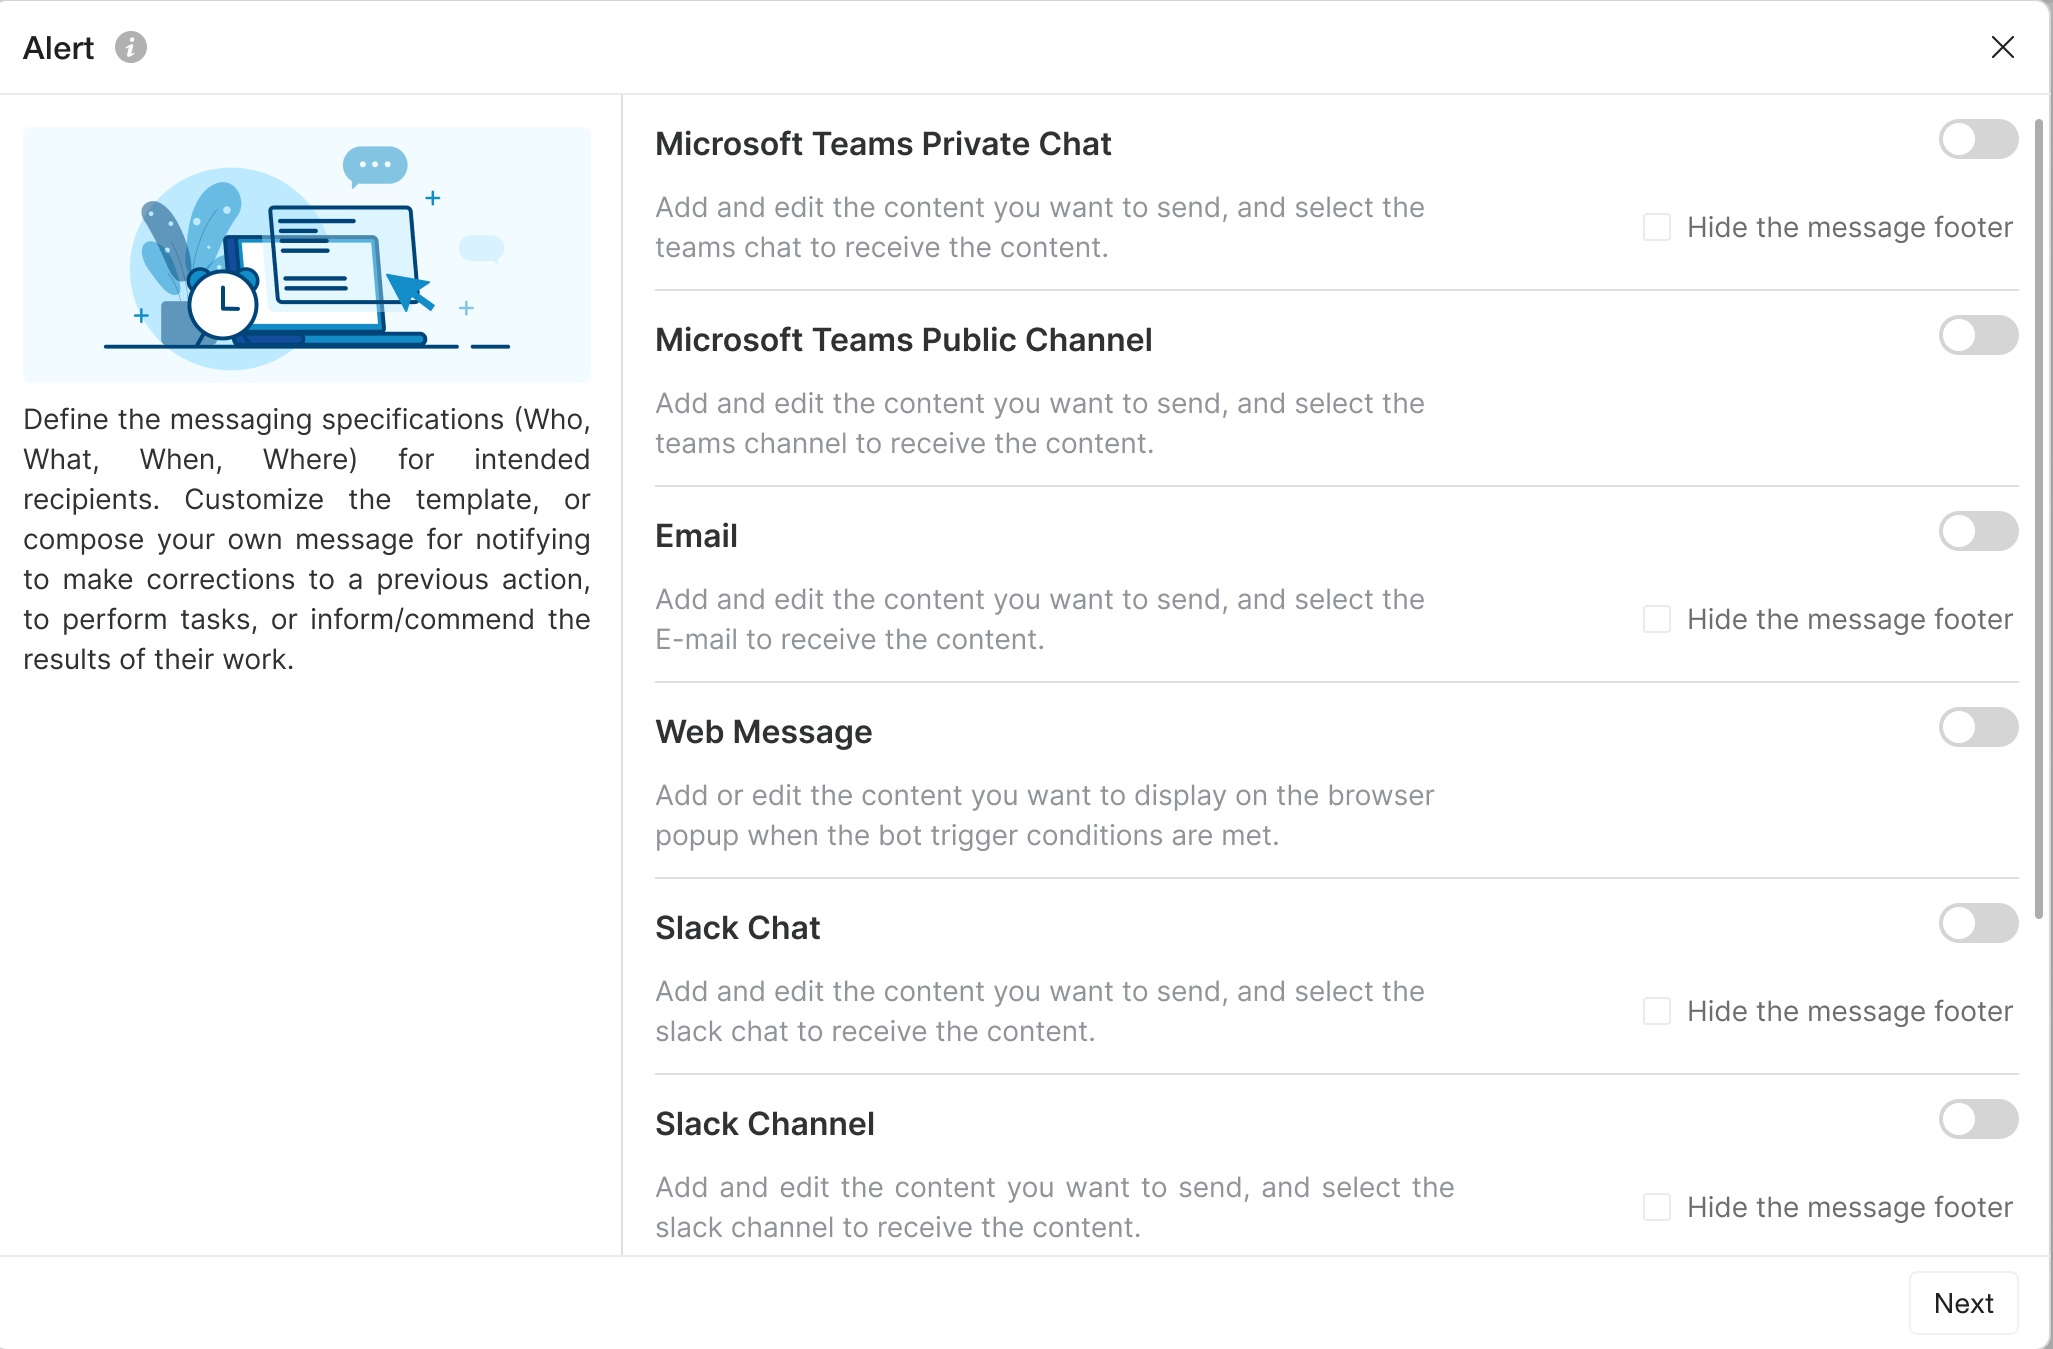Image resolution: width=2053 pixels, height=1349 pixels.
Task: Click the Web Message heading
Action: tap(764, 731)
